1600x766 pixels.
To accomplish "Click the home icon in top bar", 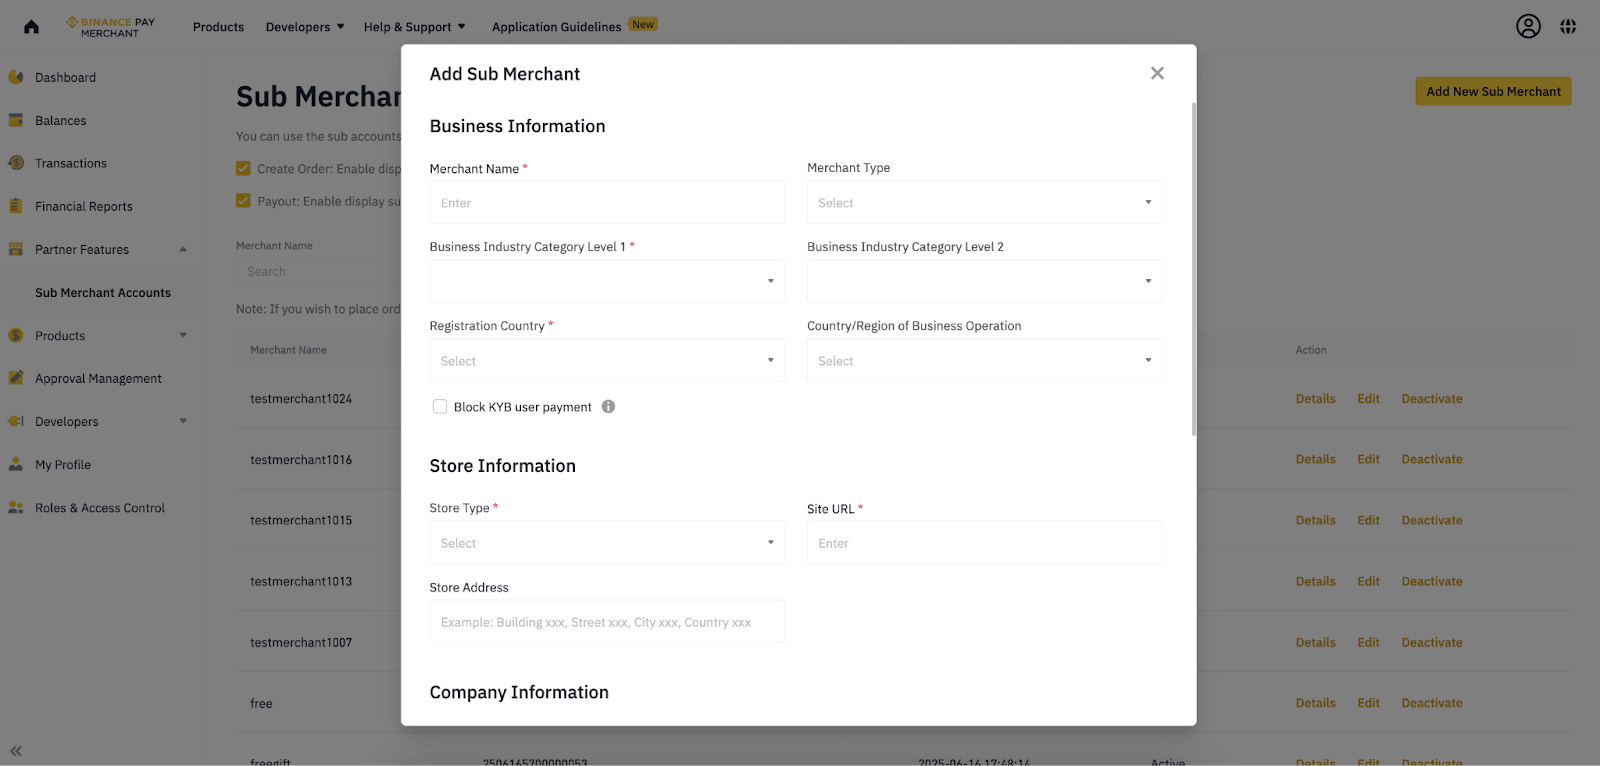I will tap(32, 27).
